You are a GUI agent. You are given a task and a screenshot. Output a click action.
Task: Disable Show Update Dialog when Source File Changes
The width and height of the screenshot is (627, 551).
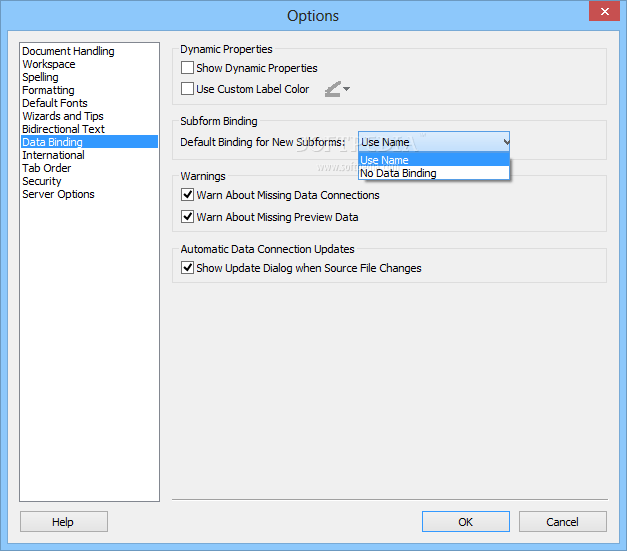(x=187, y=268)
